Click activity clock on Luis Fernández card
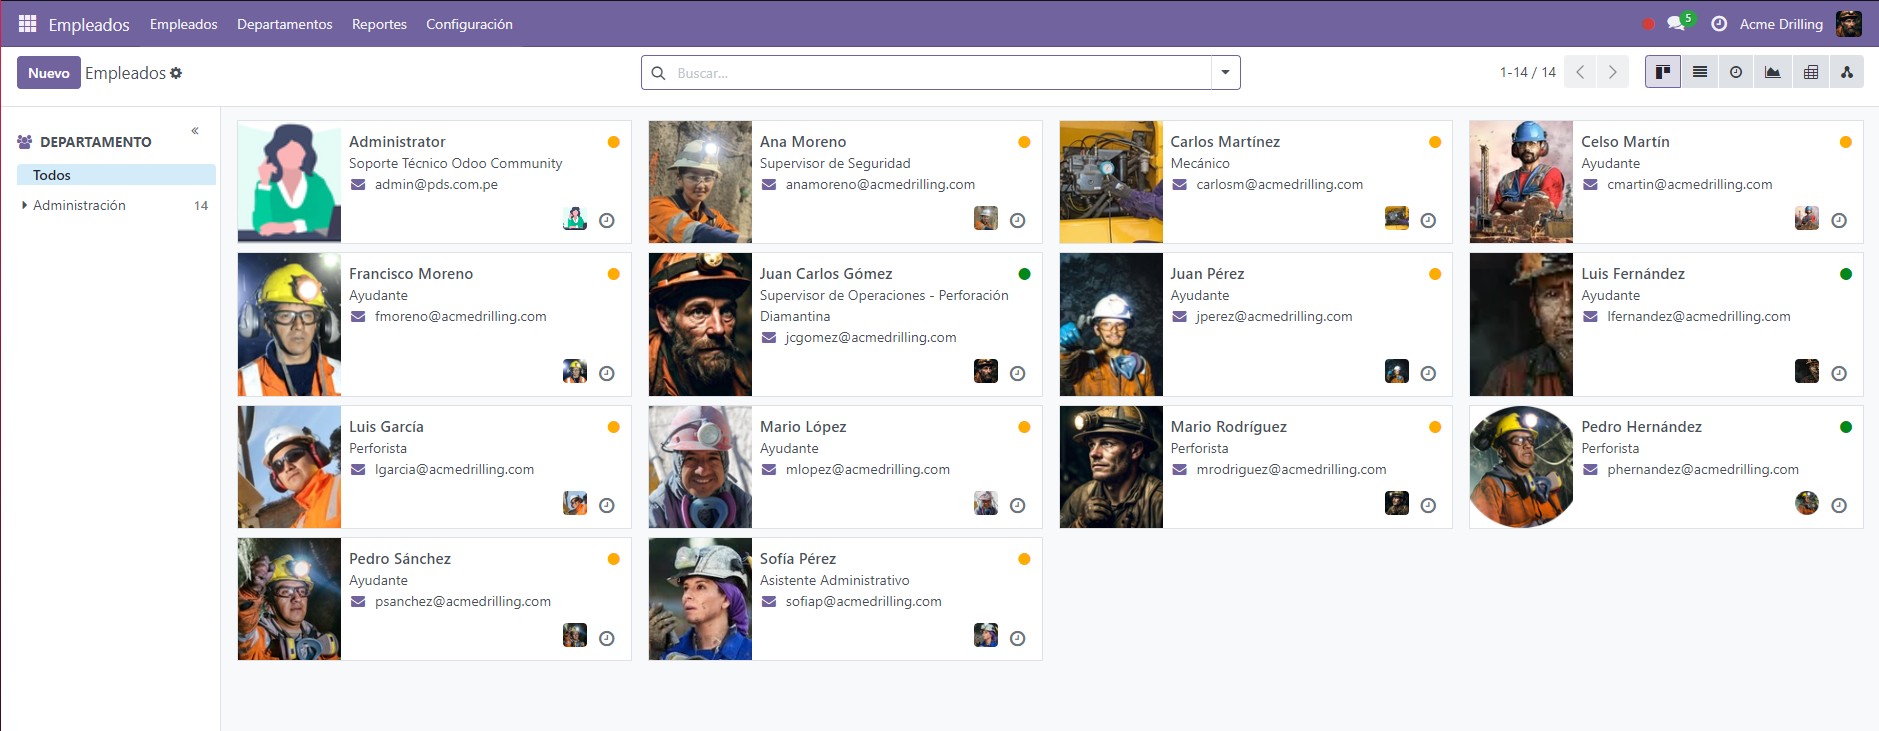Viewport: 1879px width, 731px height. (x=1839, y=374)
